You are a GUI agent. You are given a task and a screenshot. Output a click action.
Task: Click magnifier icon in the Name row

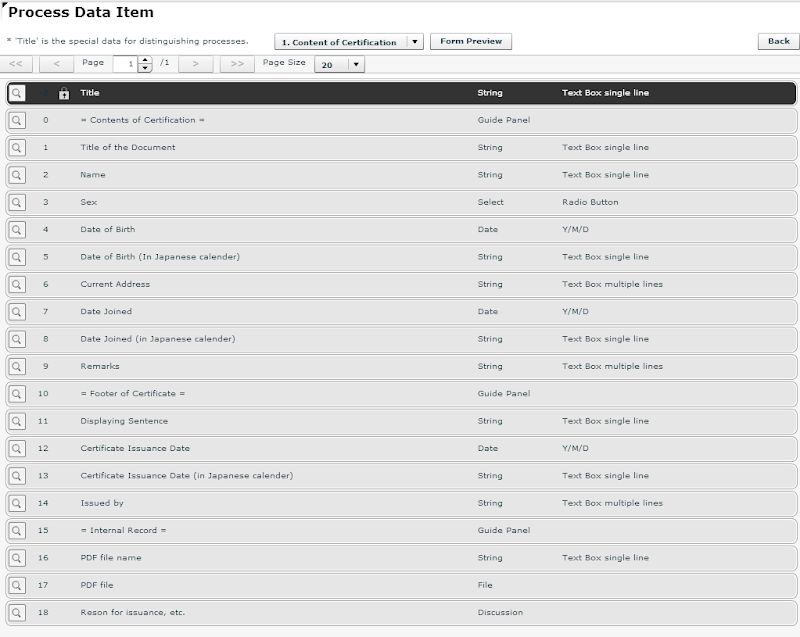coord(17,175)
